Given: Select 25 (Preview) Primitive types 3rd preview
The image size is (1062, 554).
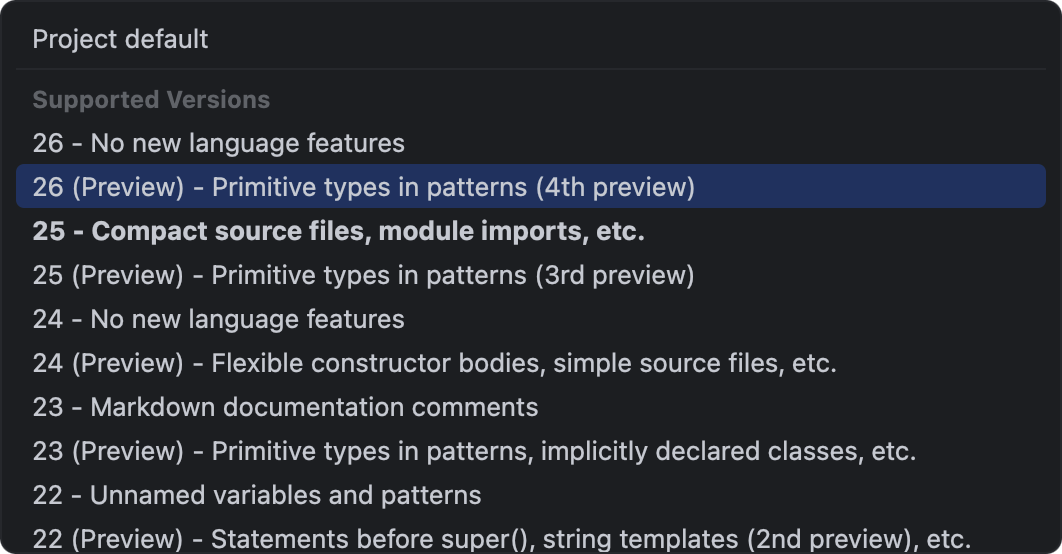Looking at the screenshot, I should (x=363, y=275).
